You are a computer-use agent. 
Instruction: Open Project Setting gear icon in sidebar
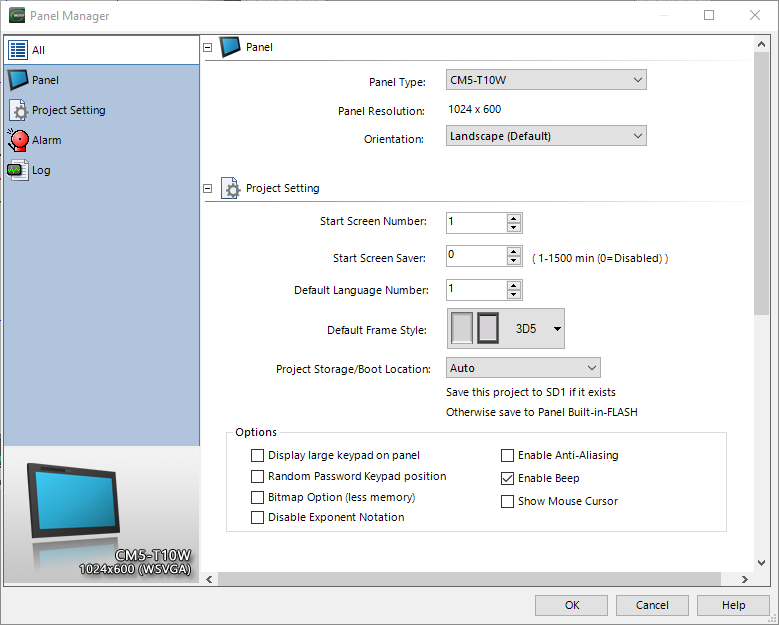tap(18, 110)
